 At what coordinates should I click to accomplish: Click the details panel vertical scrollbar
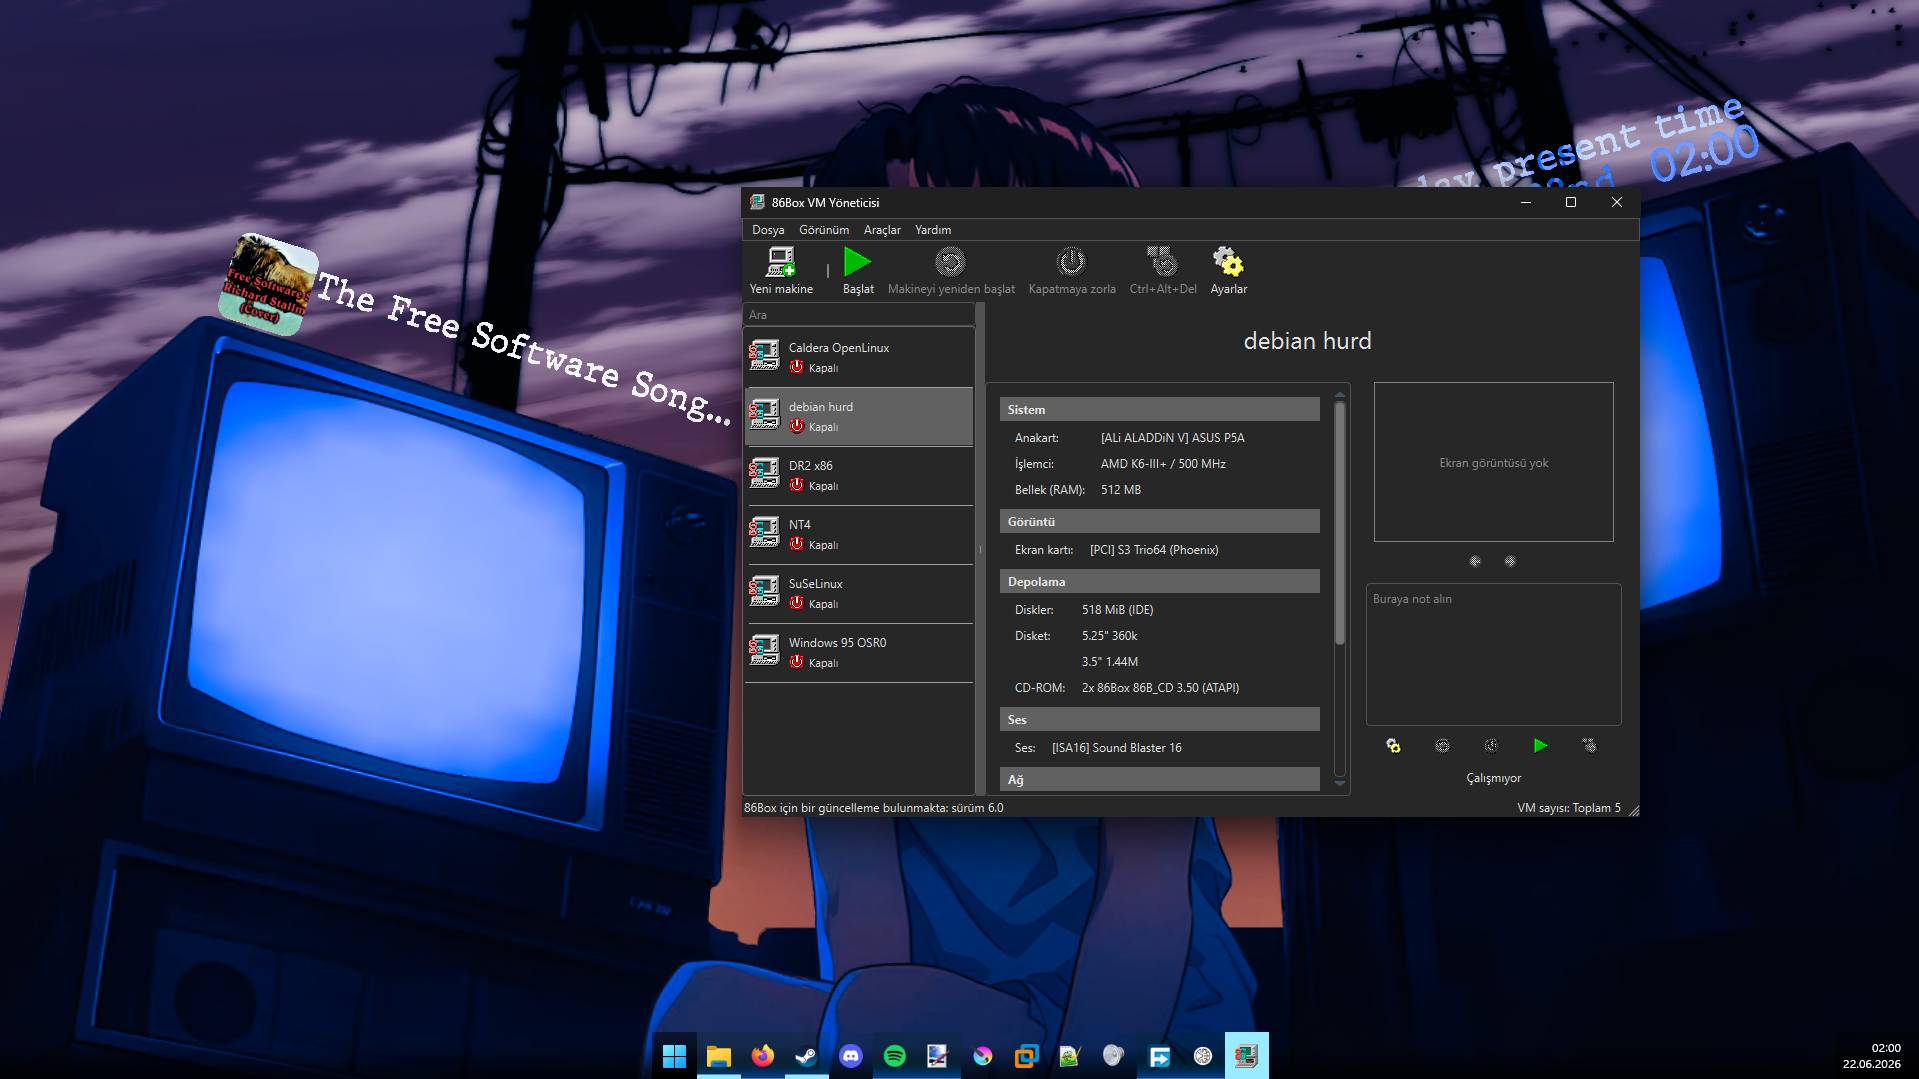click(x=1340, y=588)
